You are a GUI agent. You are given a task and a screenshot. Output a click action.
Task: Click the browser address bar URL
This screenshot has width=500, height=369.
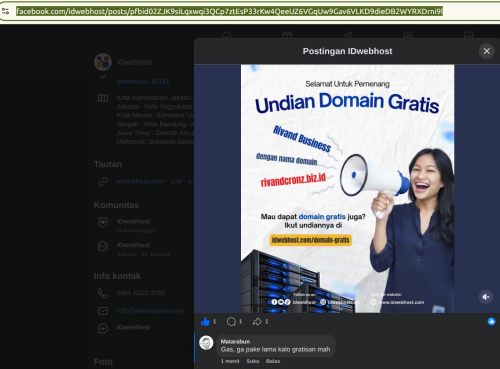(x=229, y=11)
